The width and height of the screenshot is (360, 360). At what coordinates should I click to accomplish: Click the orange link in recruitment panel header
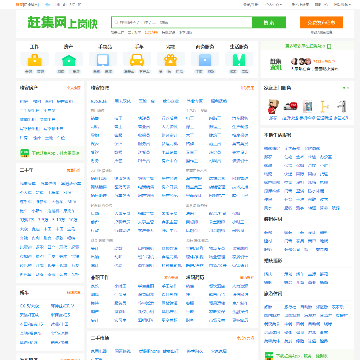(247, 88)
